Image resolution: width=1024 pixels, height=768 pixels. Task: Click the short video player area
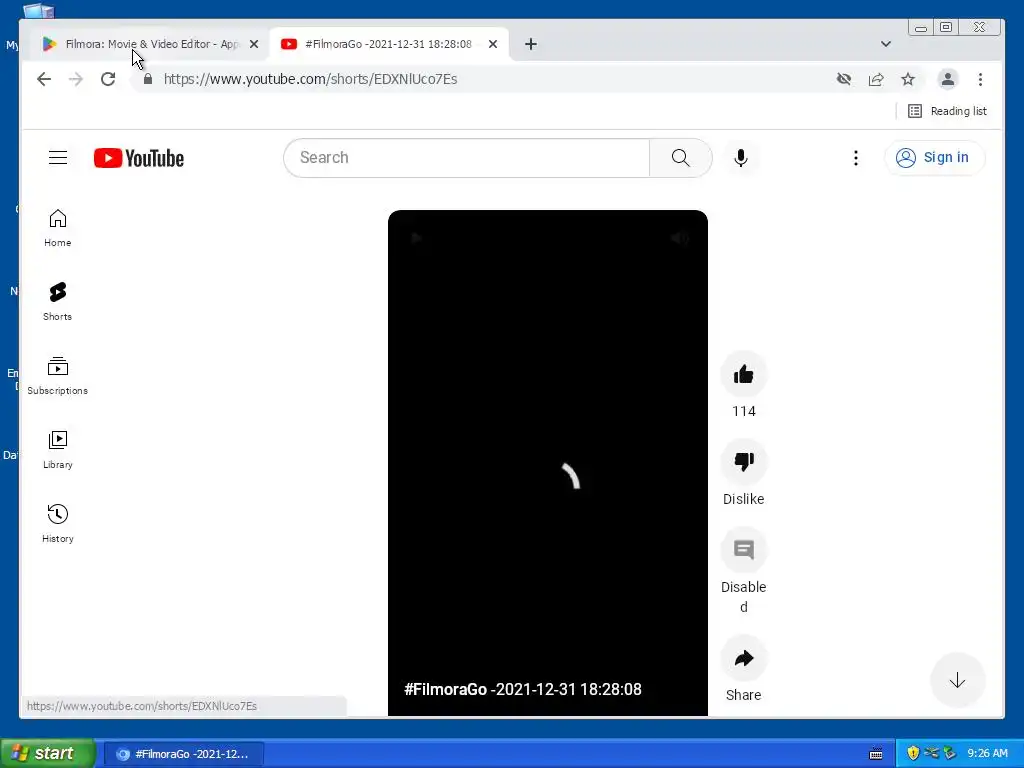(x=547, y=462)
